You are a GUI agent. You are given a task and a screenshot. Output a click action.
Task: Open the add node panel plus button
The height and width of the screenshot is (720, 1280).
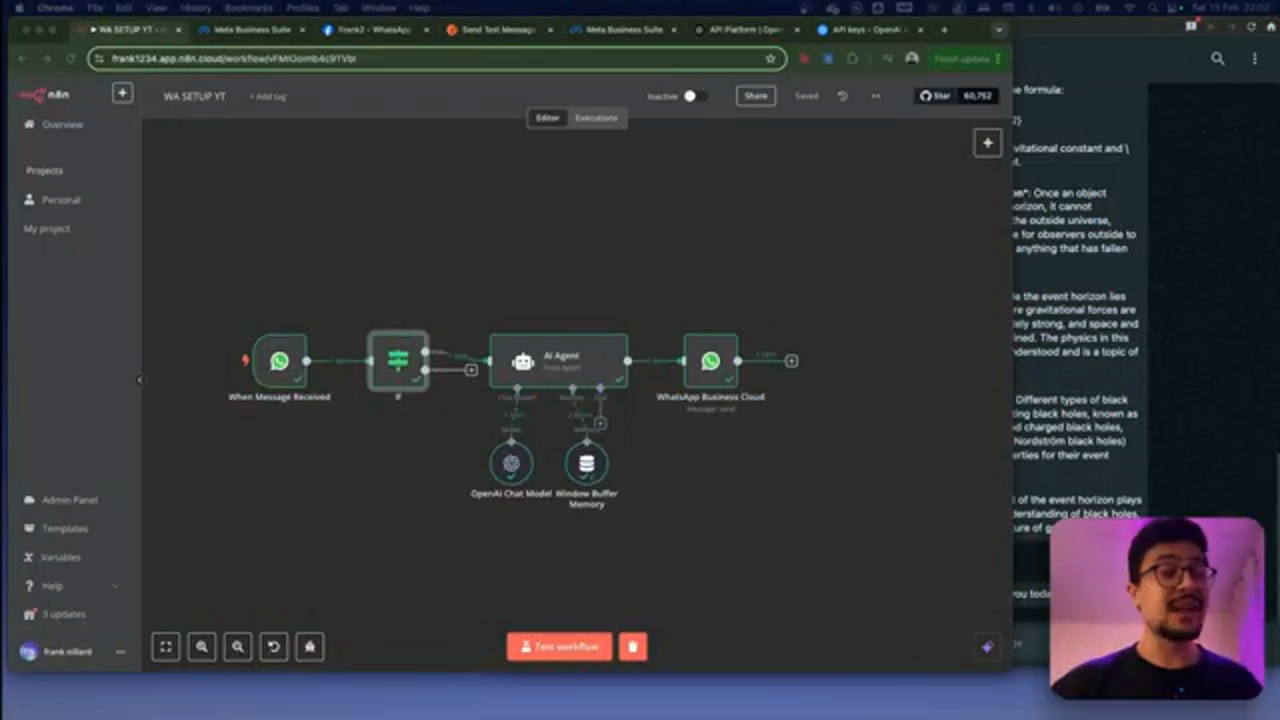(987, 143)
